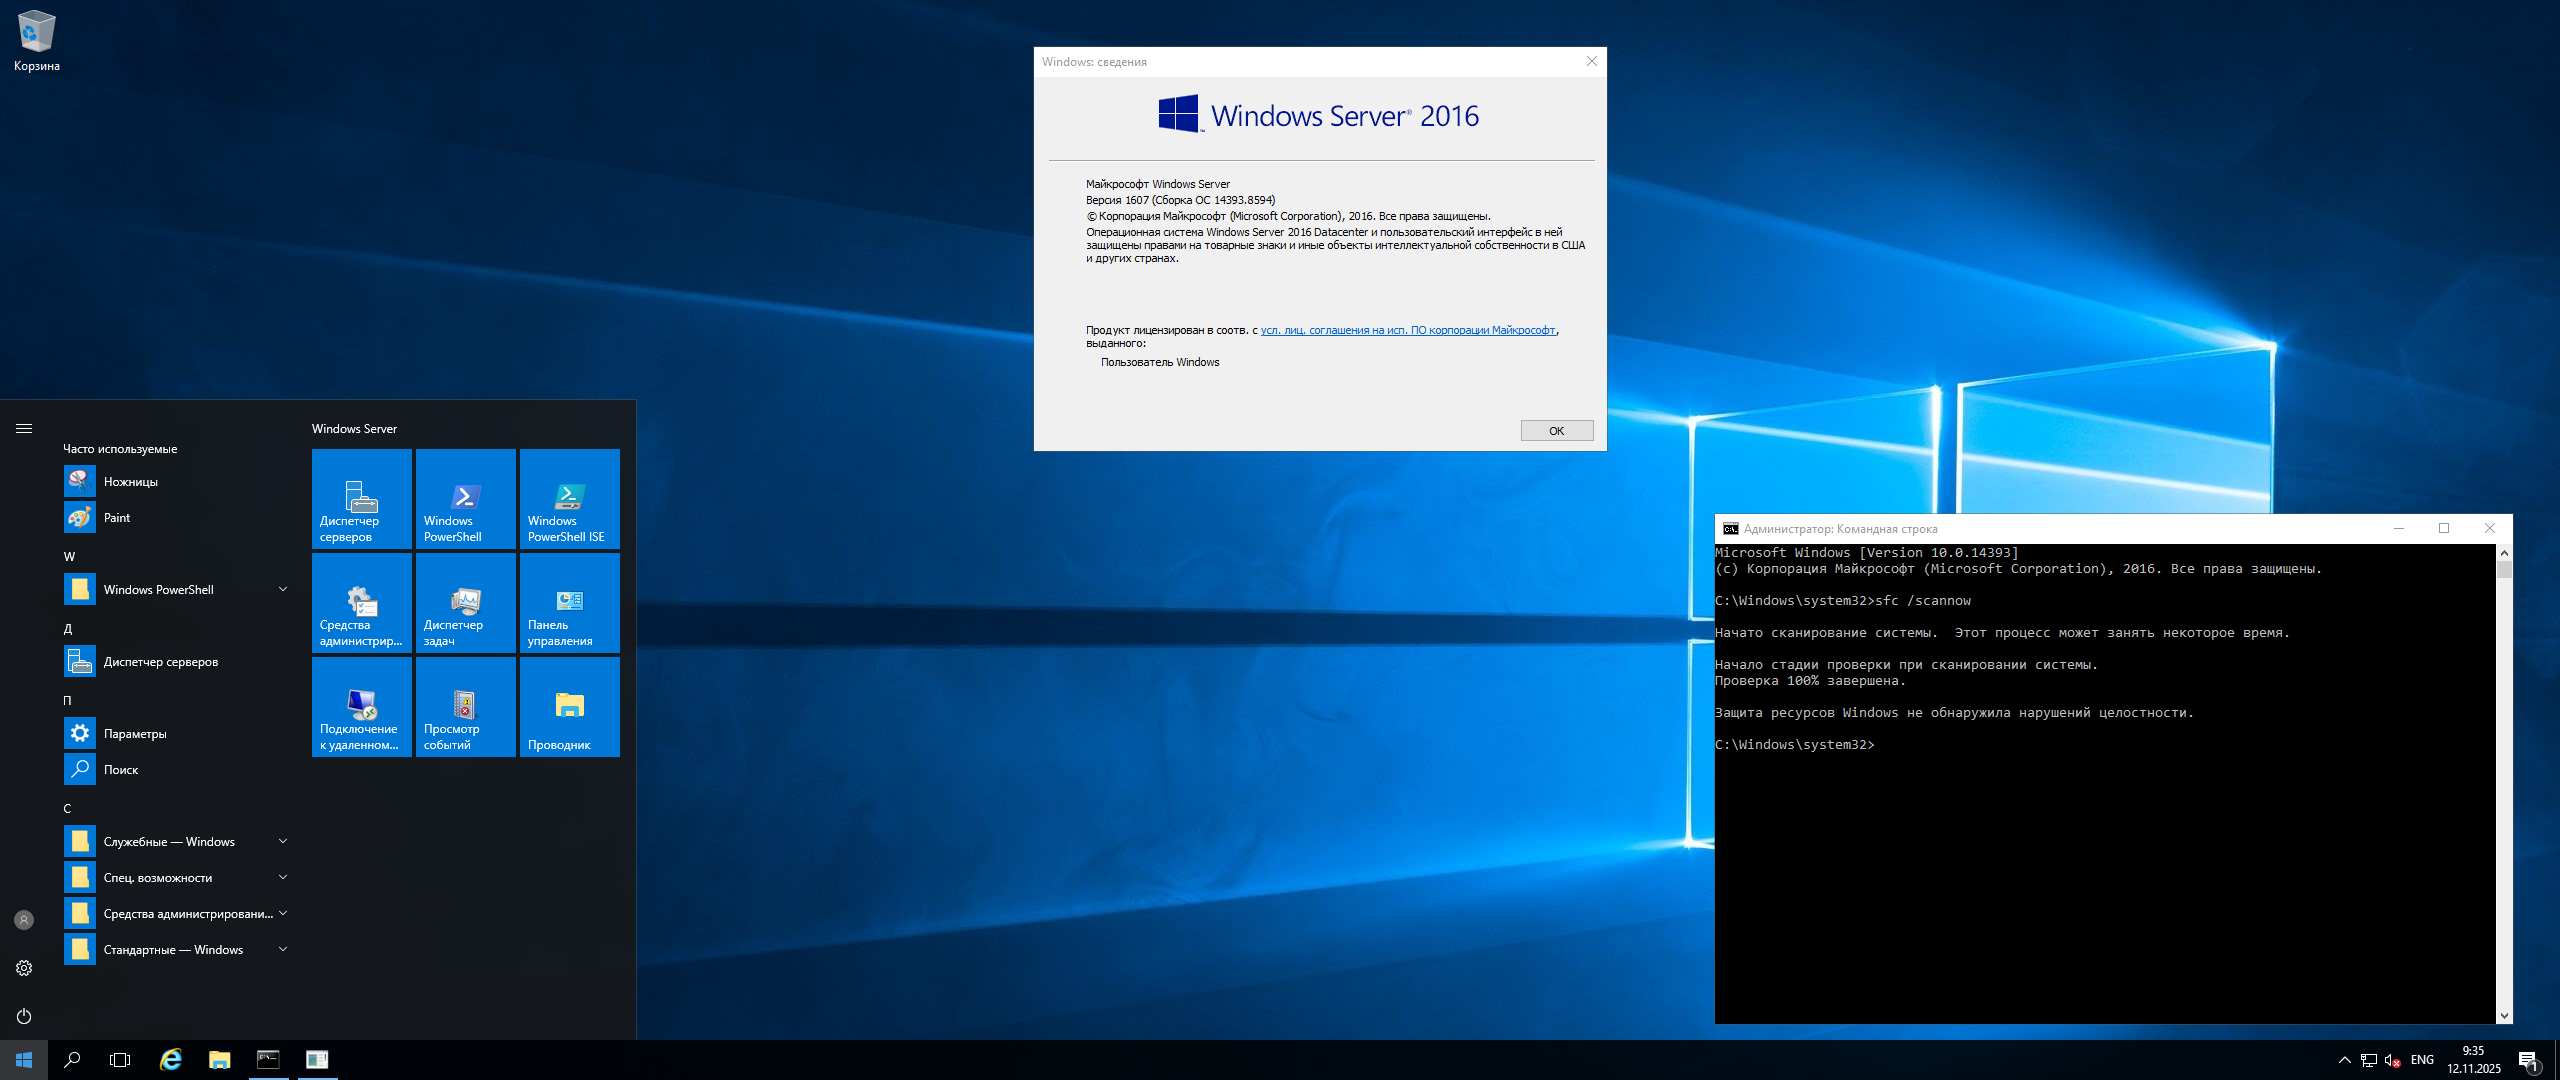Click the command prompt scrollbar down arrow

[x=2504, y=1016]
